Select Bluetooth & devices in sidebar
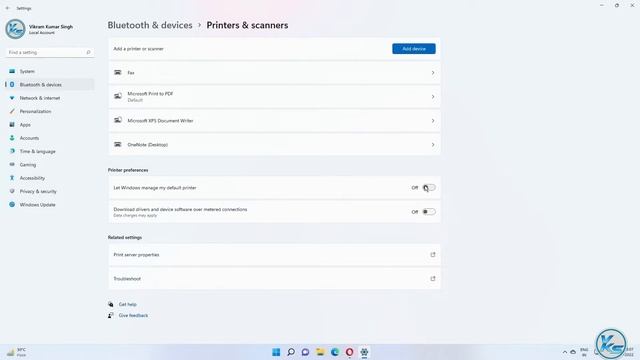Viewport: 640px width, 360px height. pyautogui.click(x=49, y=85)
